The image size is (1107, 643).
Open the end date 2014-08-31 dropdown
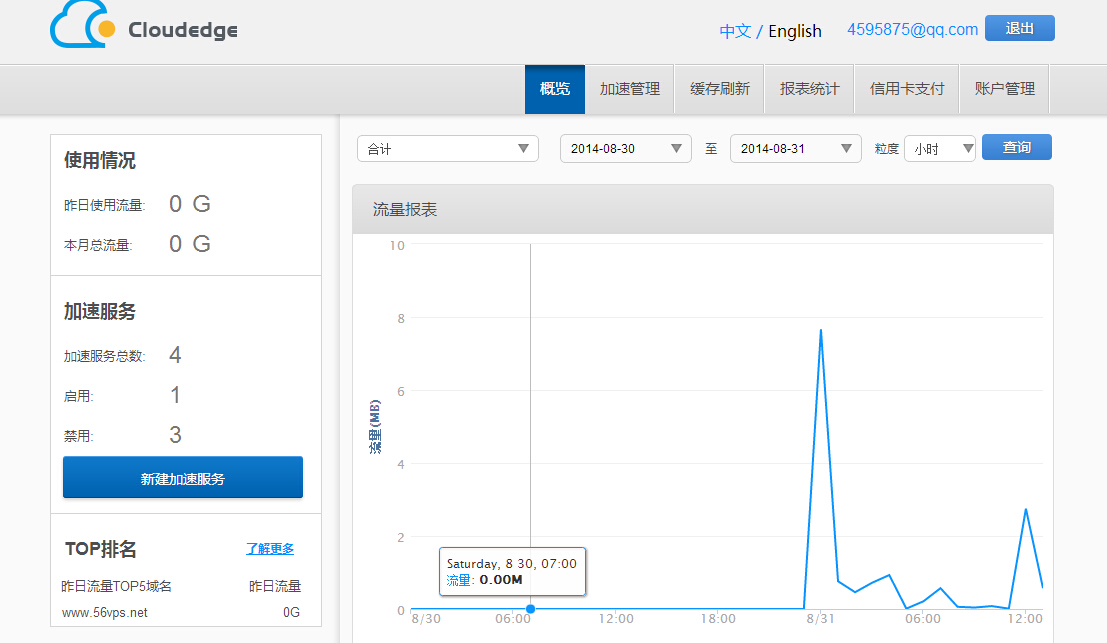coord(795,149)
